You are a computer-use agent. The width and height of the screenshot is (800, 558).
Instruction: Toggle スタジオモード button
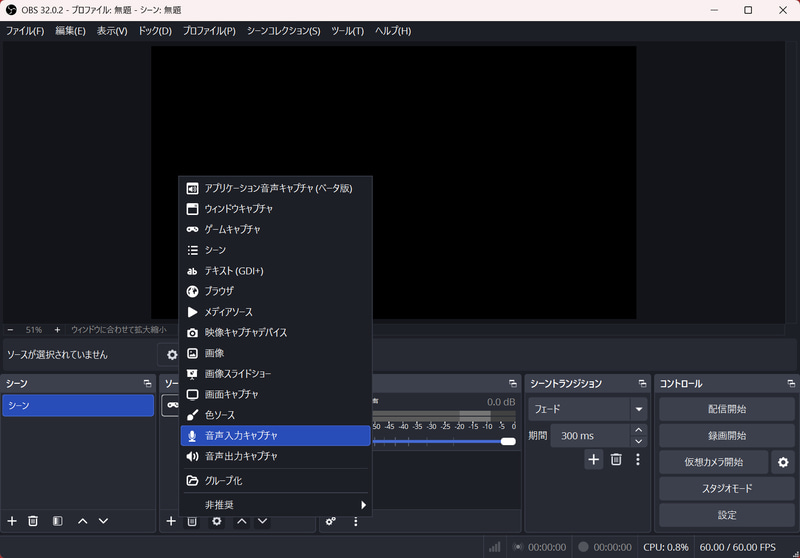tap(727, 489)
